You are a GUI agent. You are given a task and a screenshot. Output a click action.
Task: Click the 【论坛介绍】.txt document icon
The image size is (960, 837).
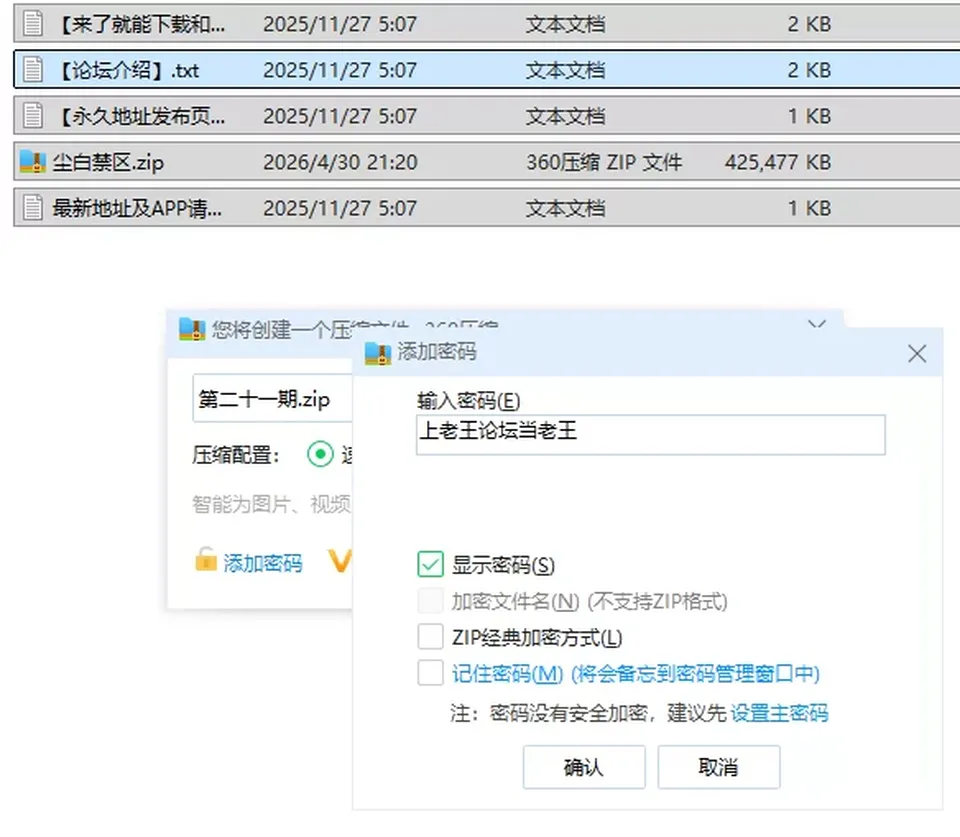coord(33,70)
